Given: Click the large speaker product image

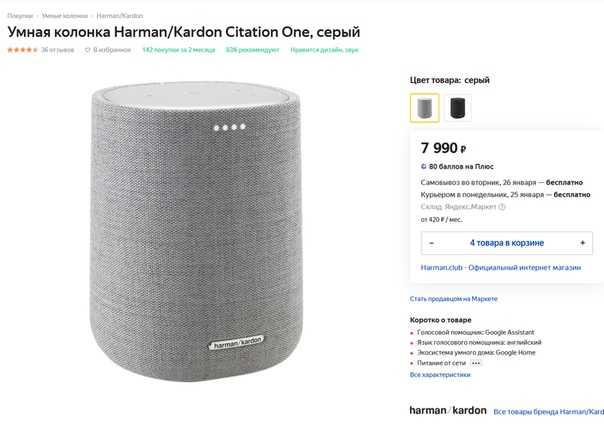Looking at the screenshot, I should (x=196, y=231).
